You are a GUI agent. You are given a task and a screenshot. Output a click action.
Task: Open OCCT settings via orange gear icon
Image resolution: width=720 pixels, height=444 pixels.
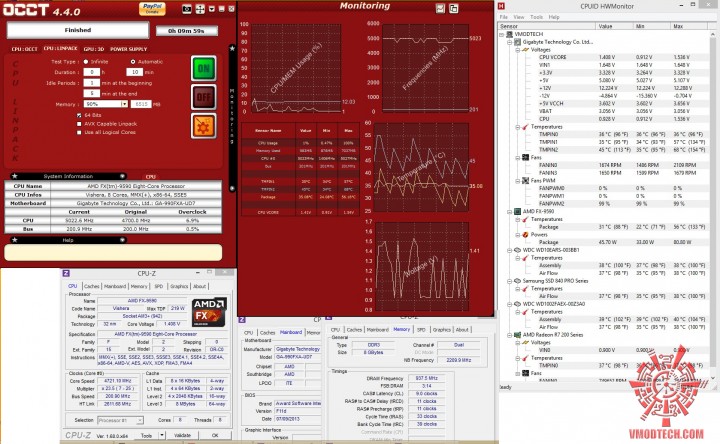(x=203, y=125)
